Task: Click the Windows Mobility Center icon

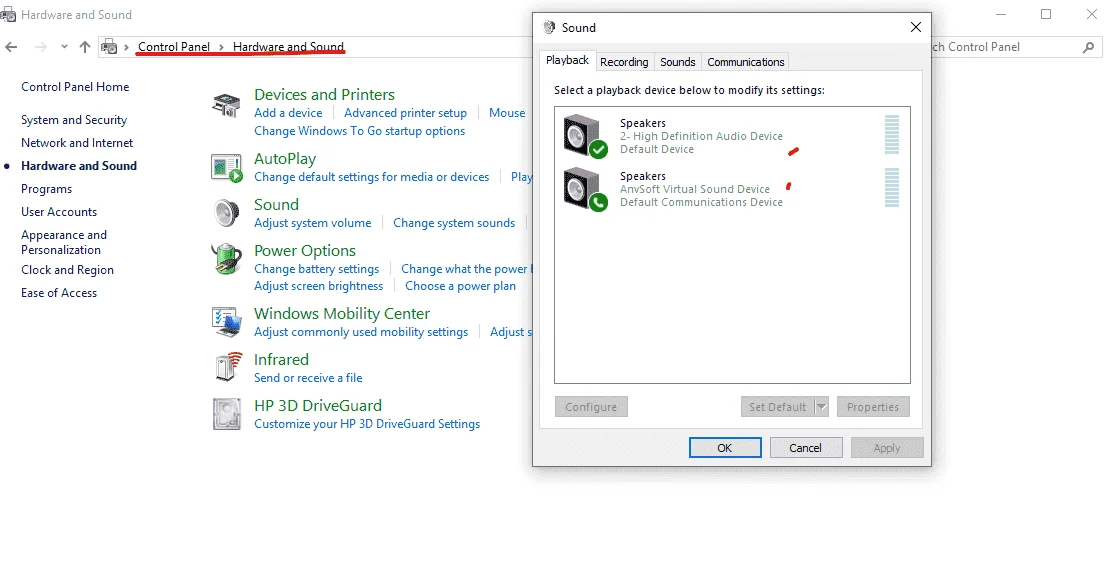Action: pos(227,322)
